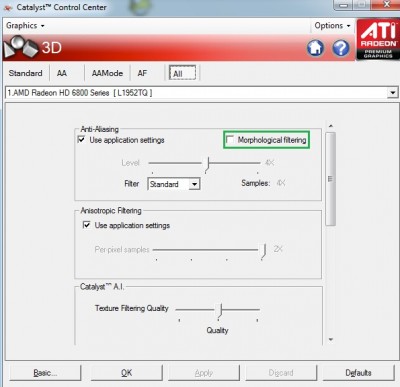The height and width of the screenshot is (387, 400).
Task: Open the Options menu
Action: (332, 26)
